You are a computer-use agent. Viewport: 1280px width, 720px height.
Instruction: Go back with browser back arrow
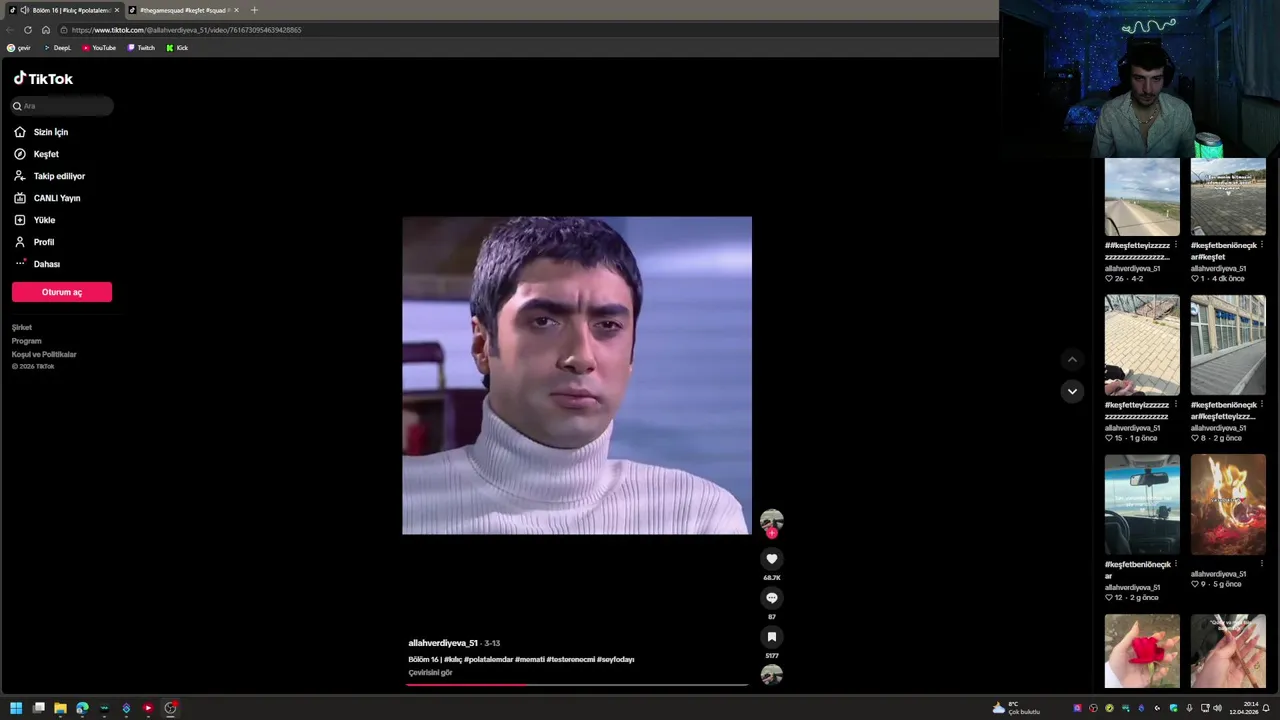point(10,30)
